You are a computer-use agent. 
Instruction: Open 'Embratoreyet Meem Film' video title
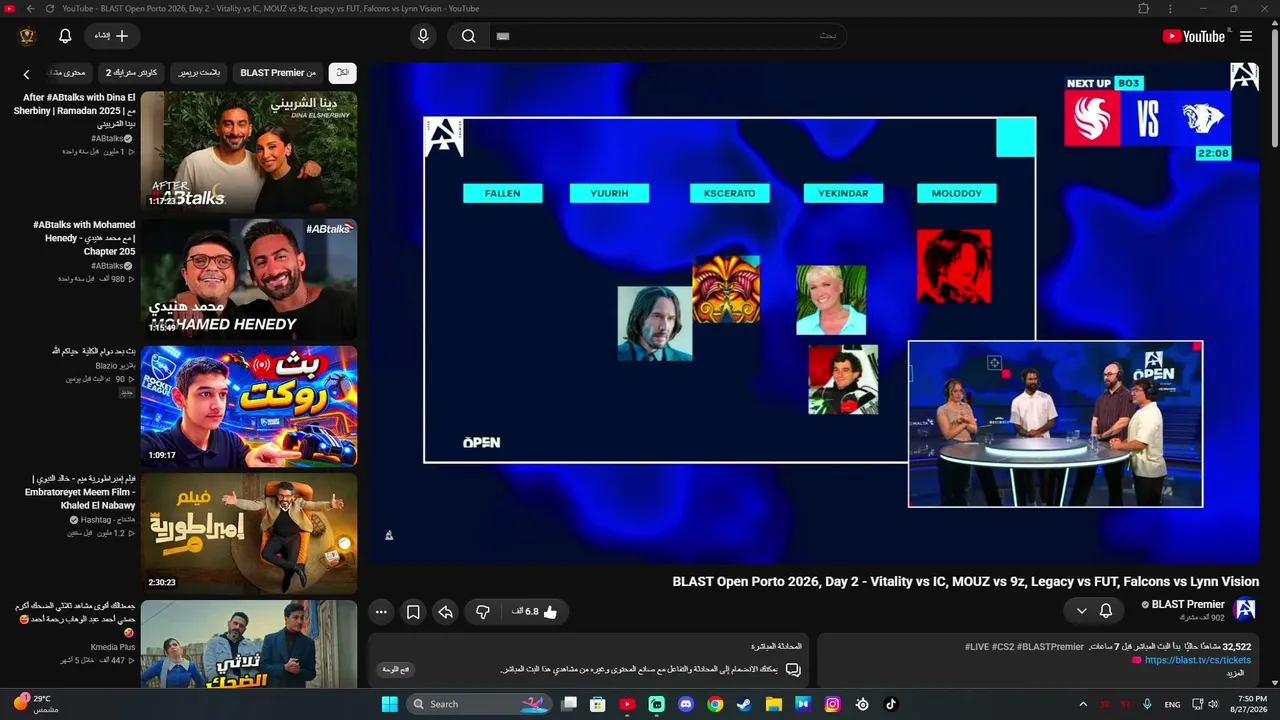pos(82,492)
